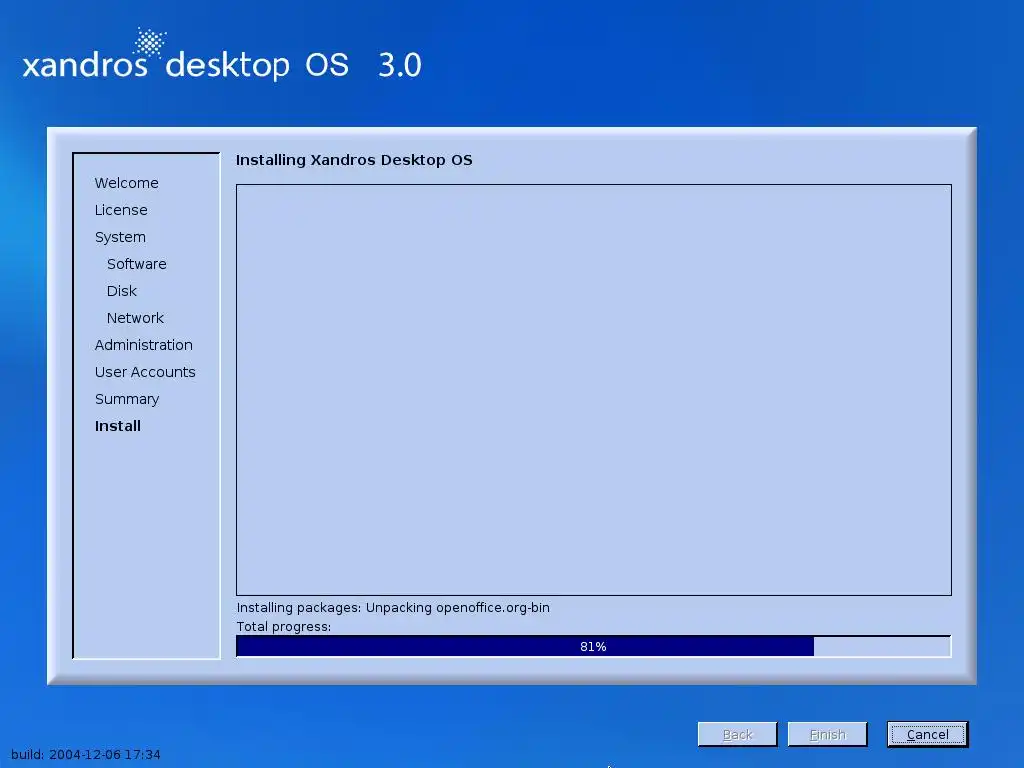
Task: Click the 'Installing Xandros Desktop OS' heading
Action: click(354, 160)
